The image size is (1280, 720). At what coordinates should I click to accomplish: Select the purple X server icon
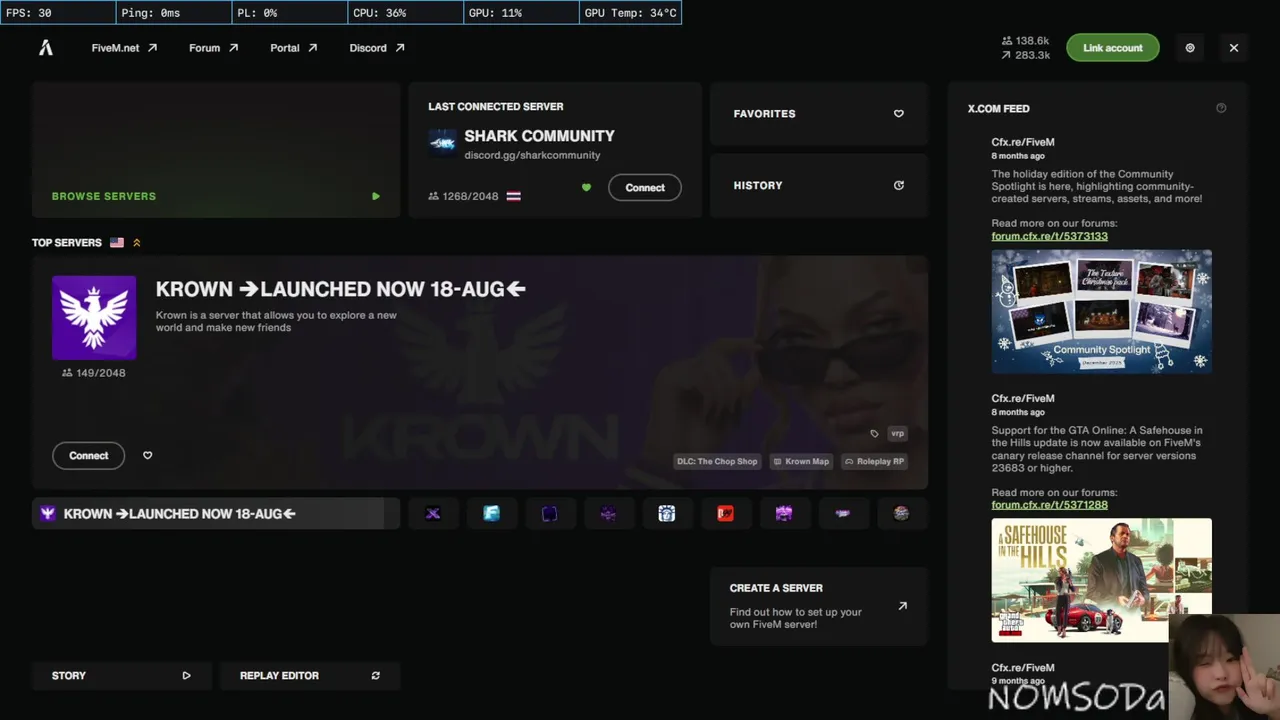point(433,514)
